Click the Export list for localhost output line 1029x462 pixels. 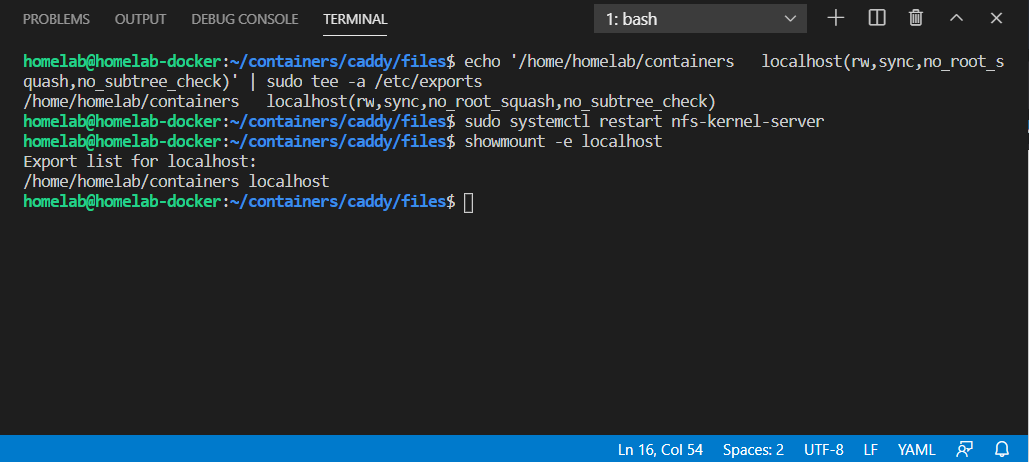tap(140, 161)
